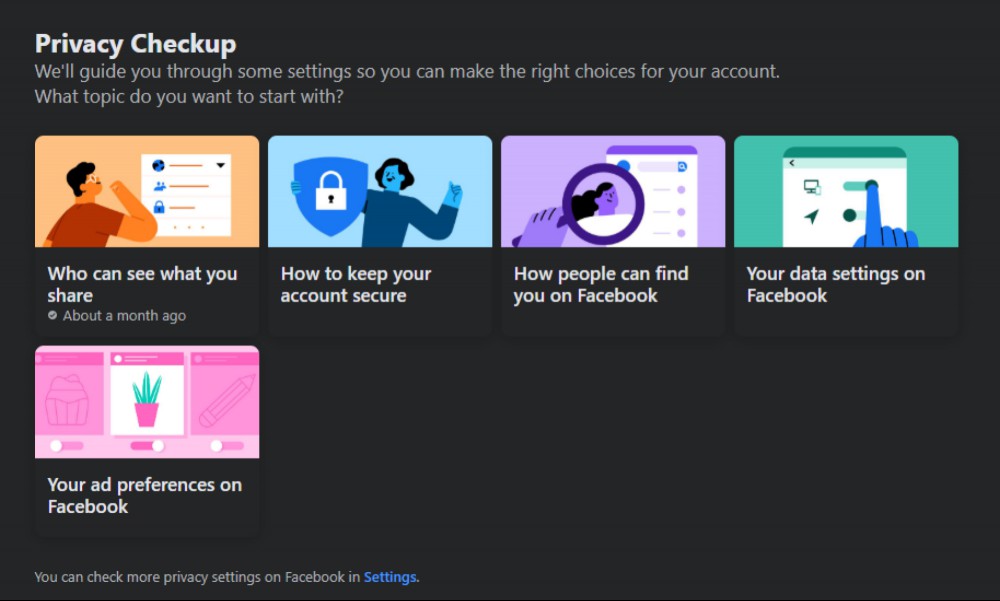
Task: Click 'Who can see what you share' title
Action: 142,285
